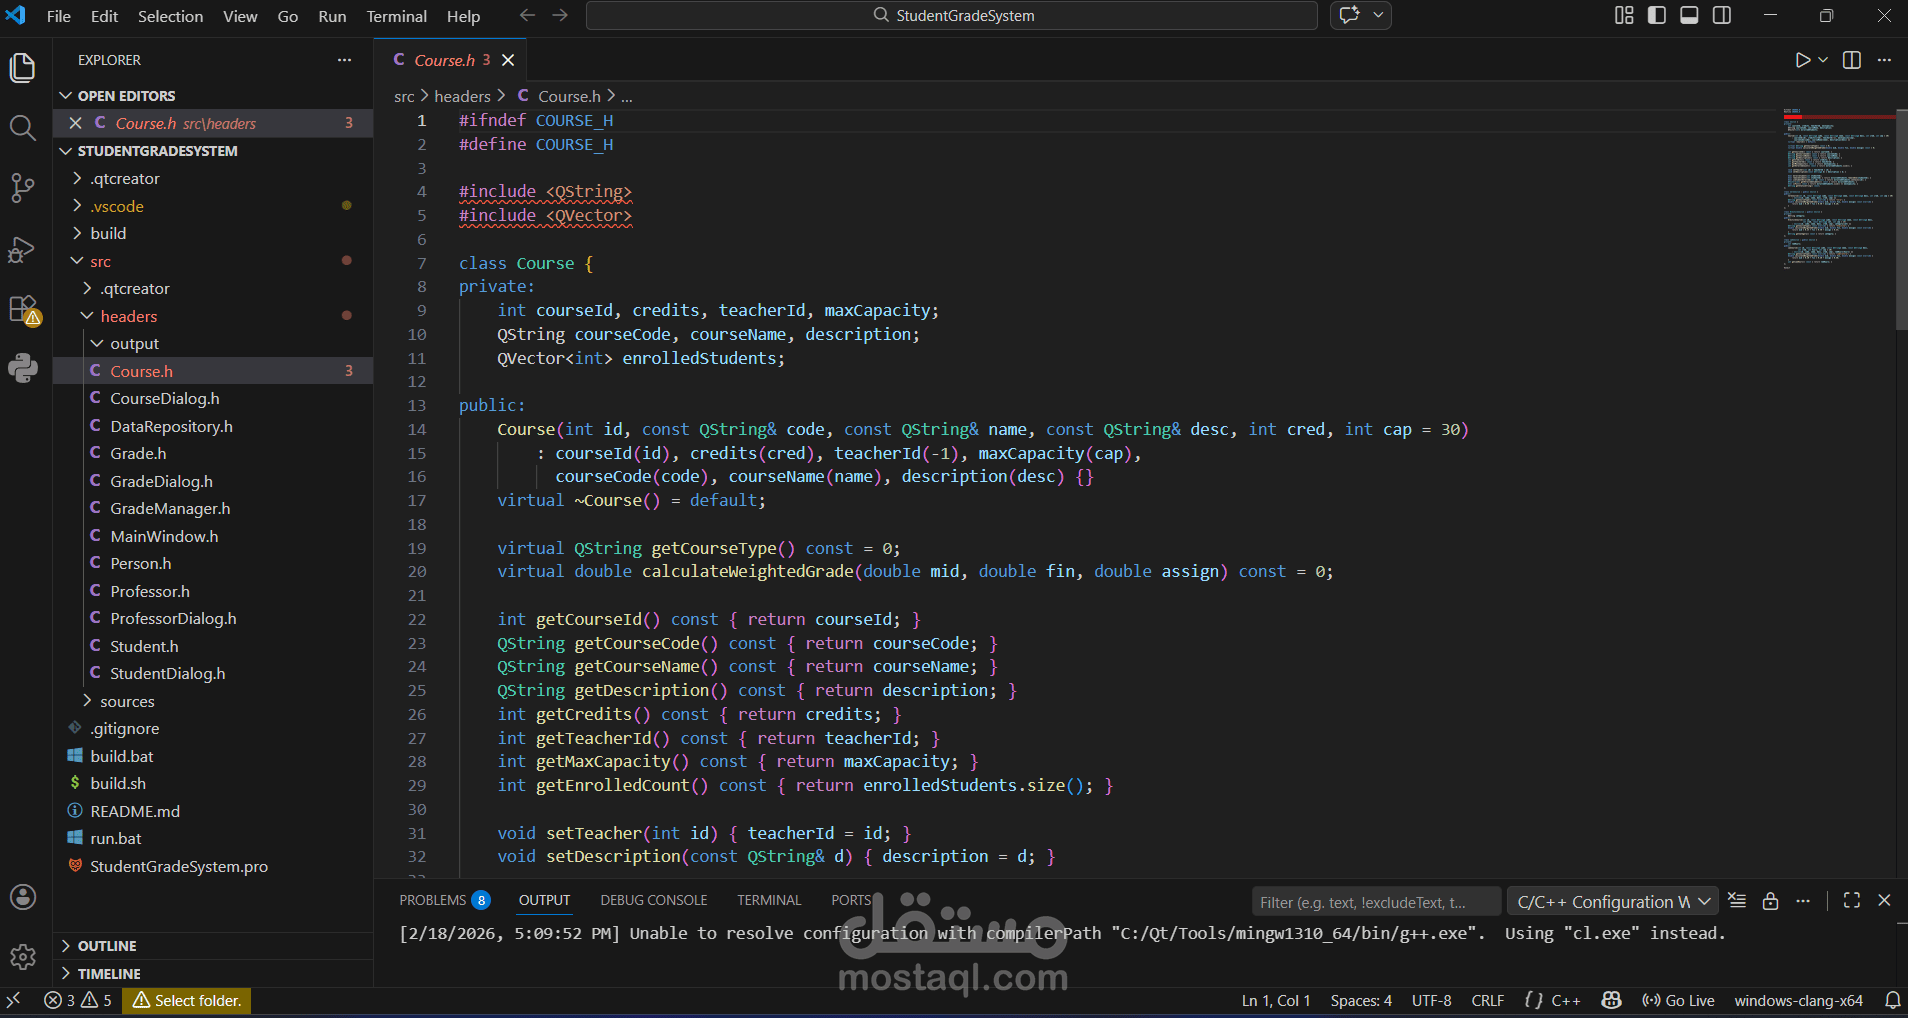Switch to the TERMINAL panel tab

click(x=769, y=900)
